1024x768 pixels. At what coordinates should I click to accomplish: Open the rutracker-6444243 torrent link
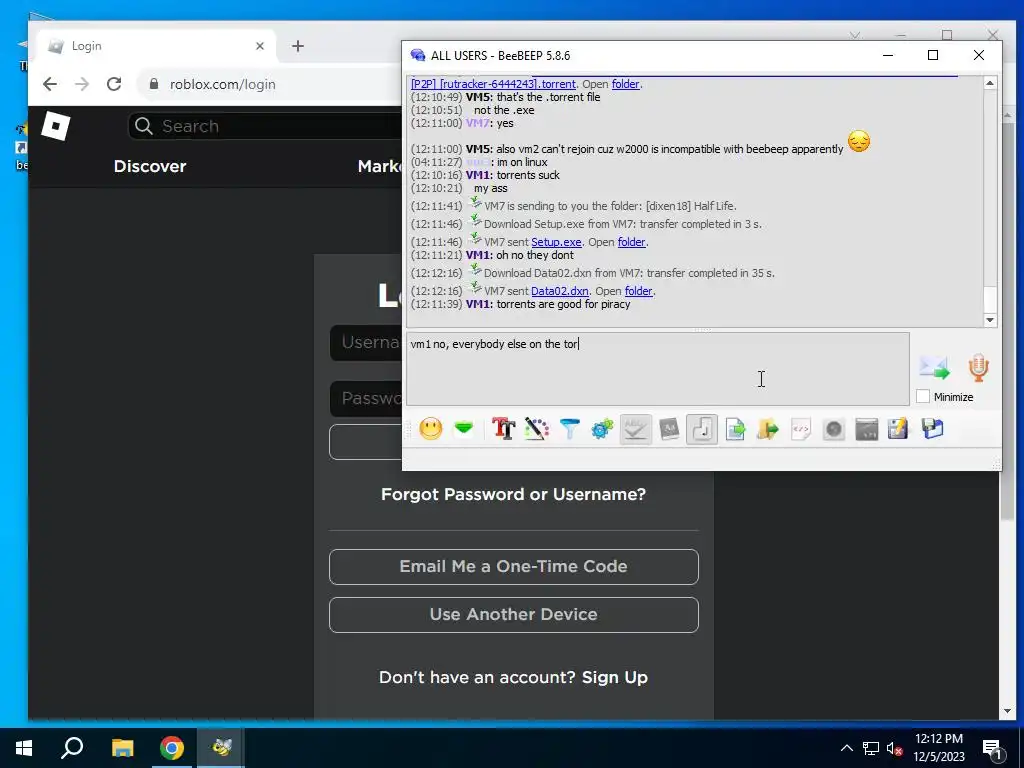[493, 84]
